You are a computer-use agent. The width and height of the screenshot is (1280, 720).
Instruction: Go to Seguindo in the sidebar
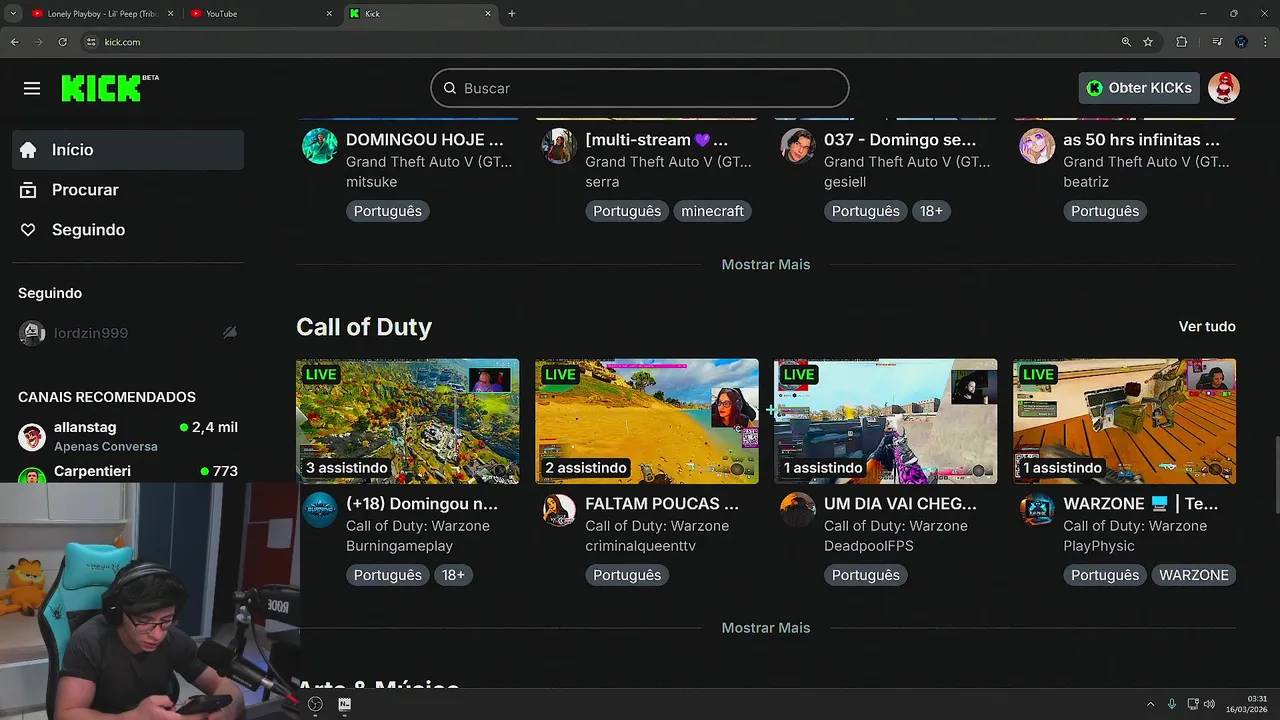pyautogui.click(x=128, y=230)
